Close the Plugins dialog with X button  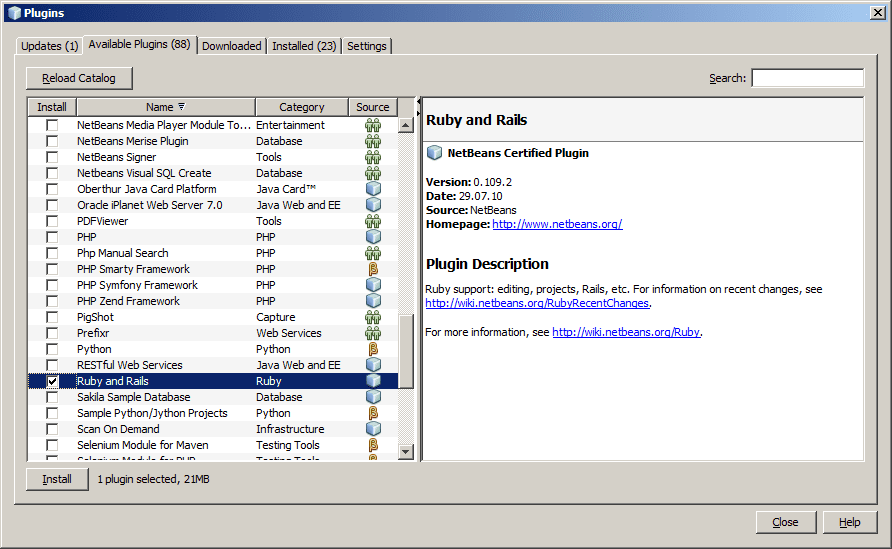[x=877, y=13]
